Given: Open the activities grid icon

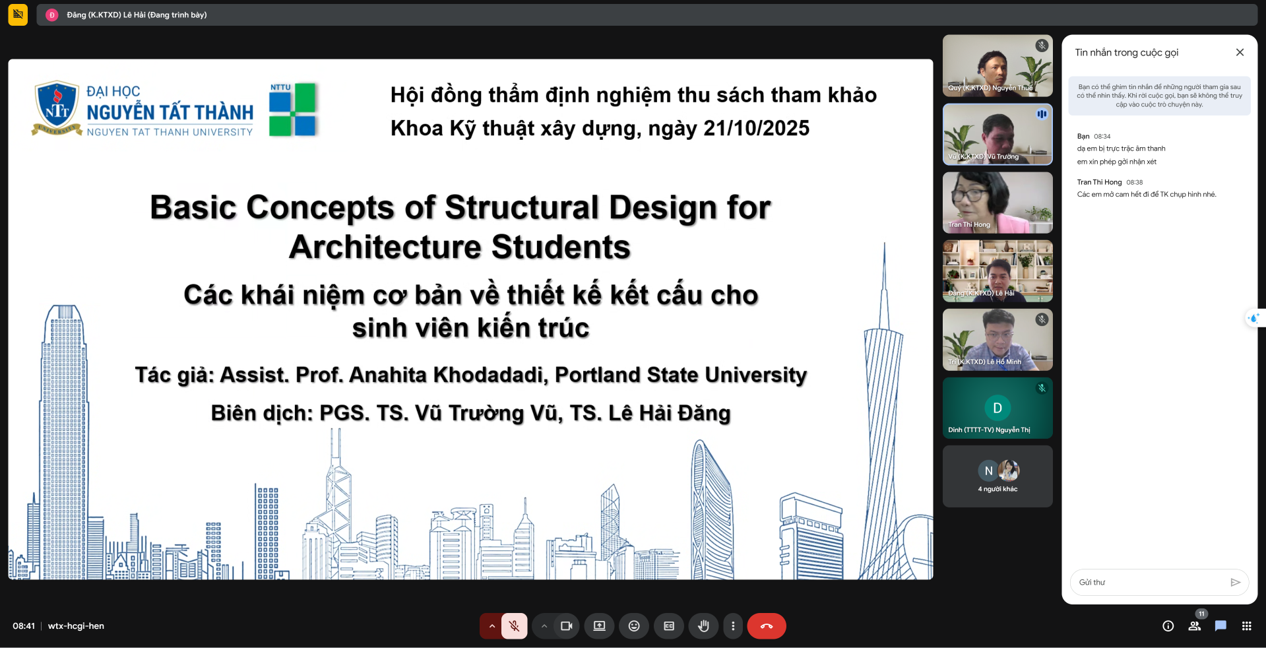Looking at the screenshot, I should 1246,626.
